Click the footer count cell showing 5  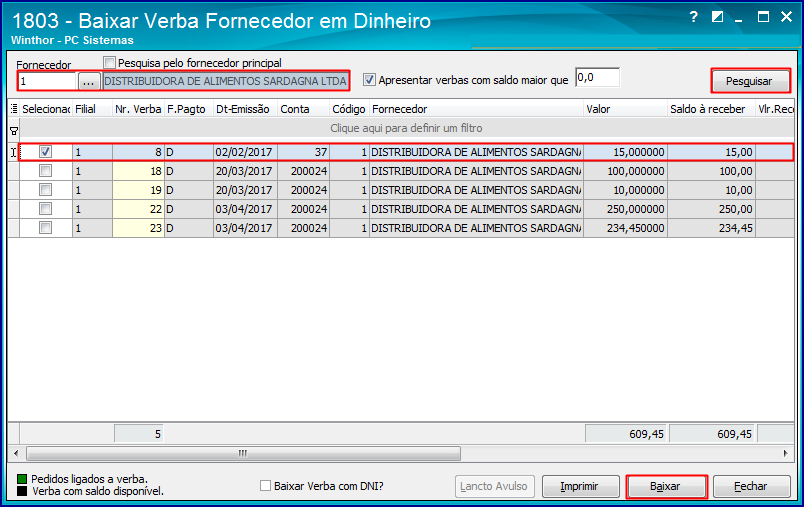(138, 434)
